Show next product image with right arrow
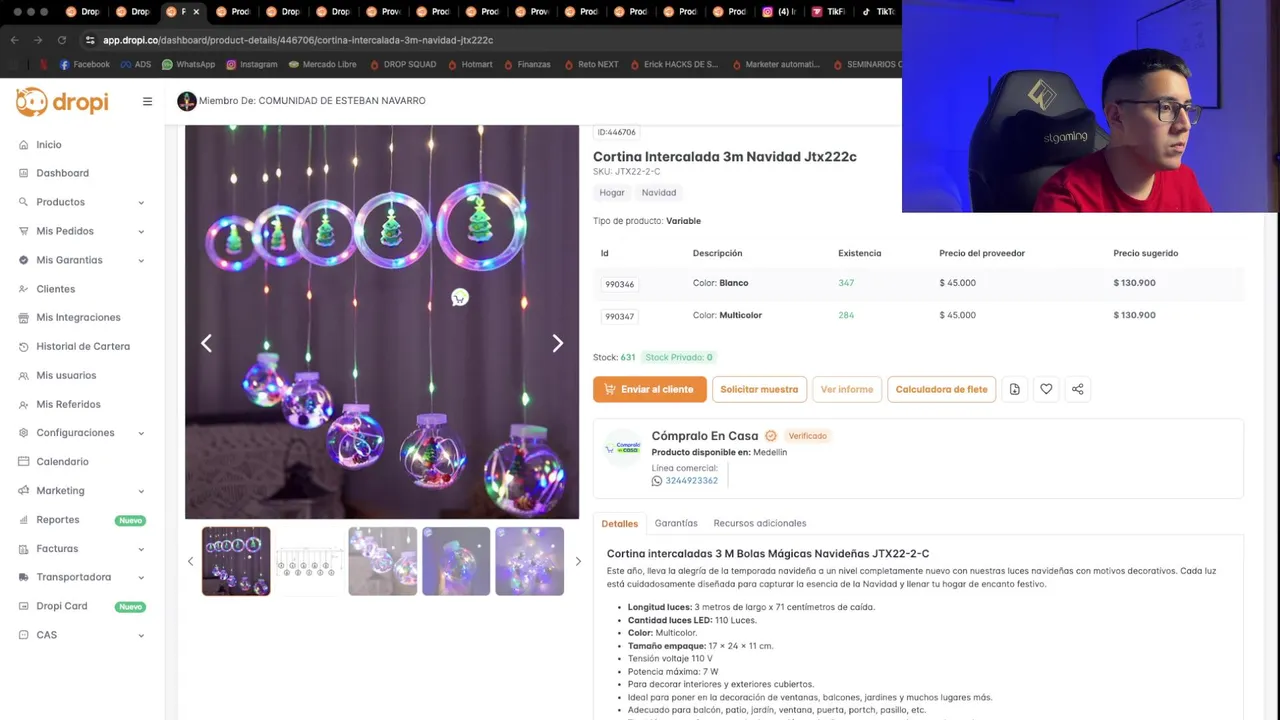 click(x=557, y=343)
